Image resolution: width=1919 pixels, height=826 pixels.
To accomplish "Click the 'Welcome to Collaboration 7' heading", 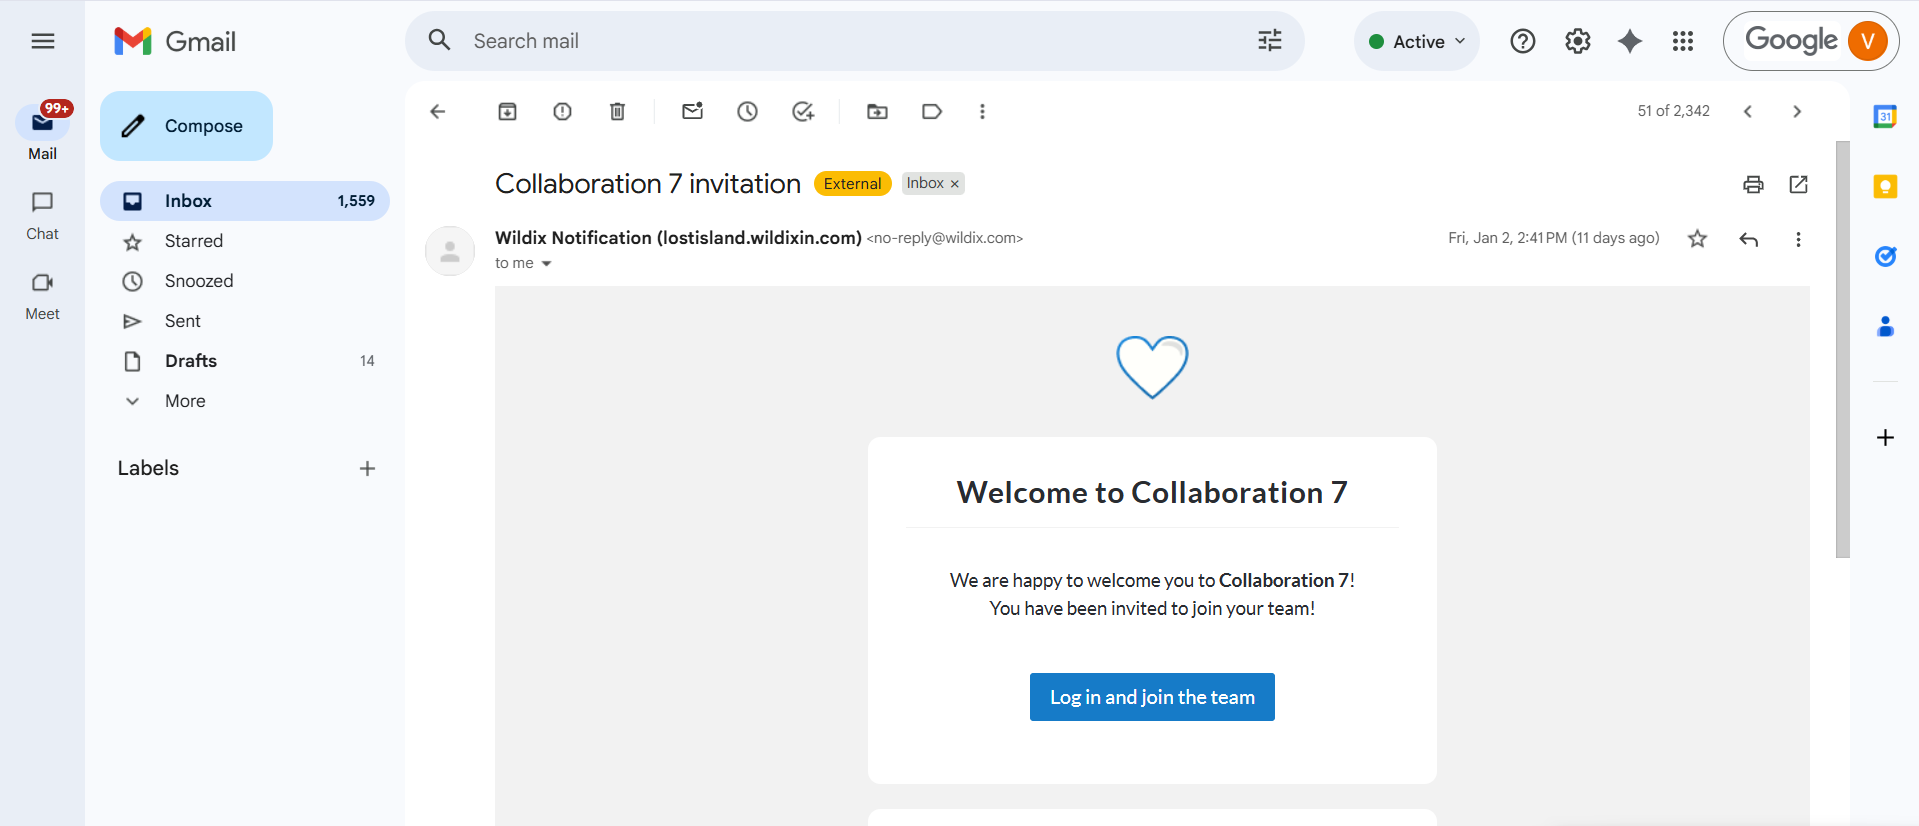I will point(1152,492).
